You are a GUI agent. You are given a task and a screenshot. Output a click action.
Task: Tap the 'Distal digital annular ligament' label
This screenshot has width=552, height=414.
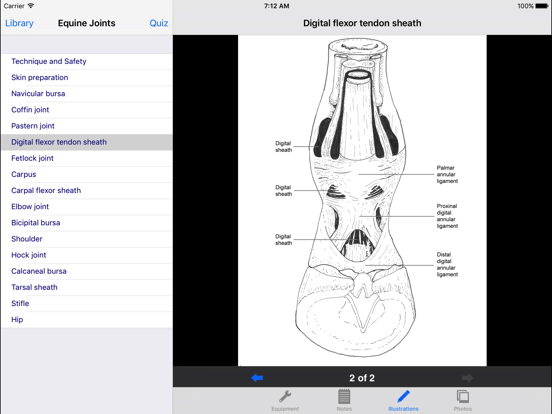[x=447, y=264]
